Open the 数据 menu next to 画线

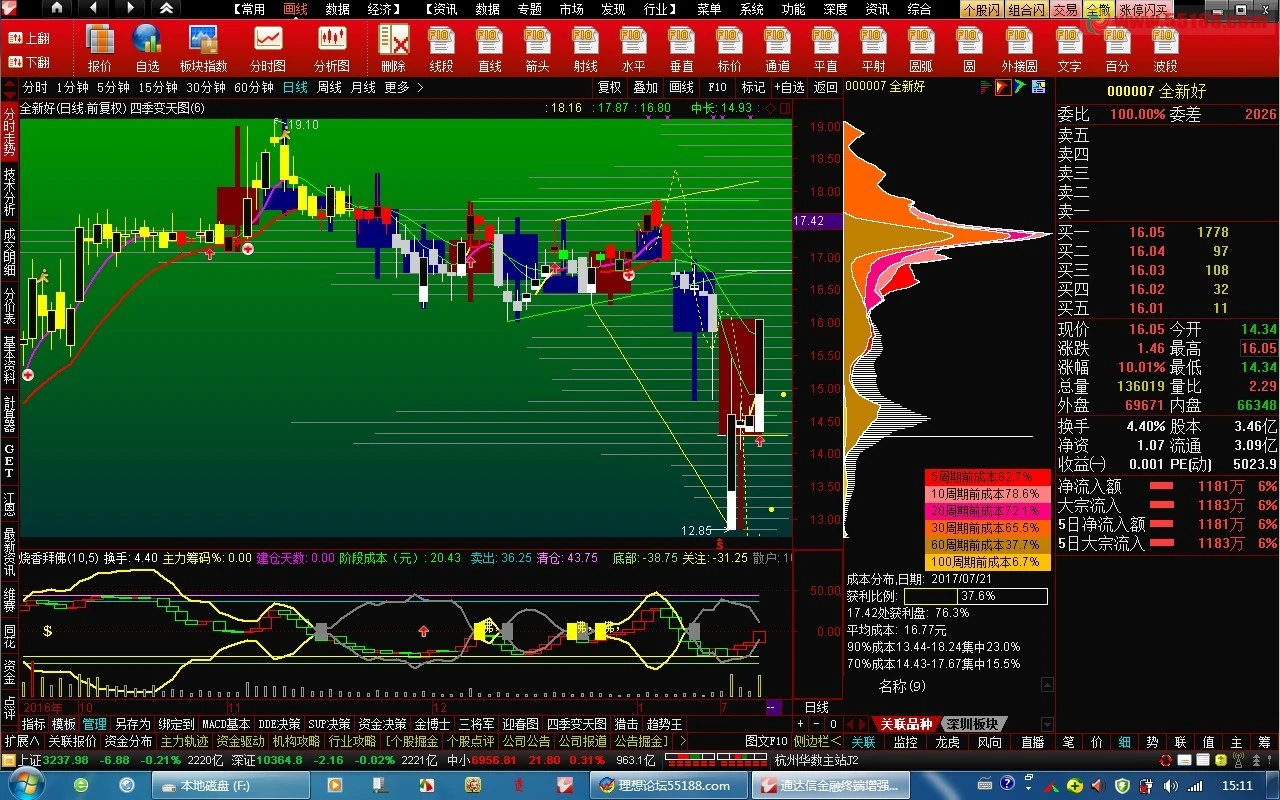[337, 9]
